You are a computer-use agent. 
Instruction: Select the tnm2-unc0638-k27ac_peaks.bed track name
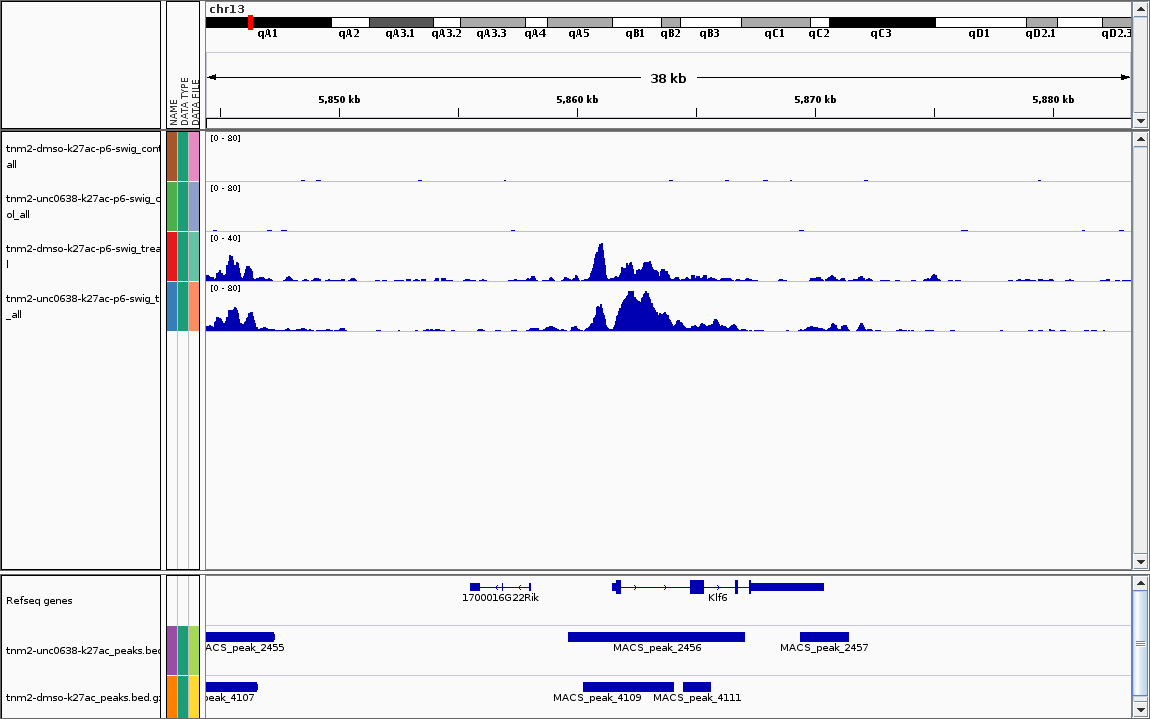(82, 651)
